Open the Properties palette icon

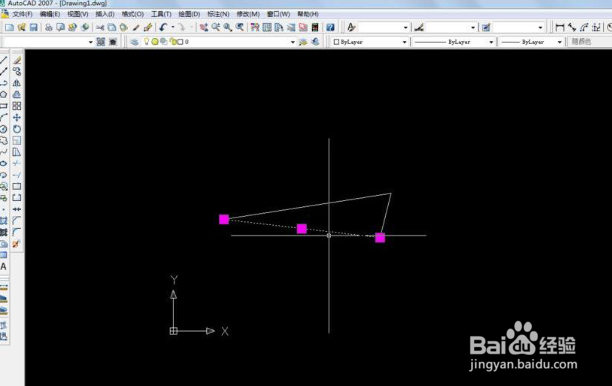(x=255, y=27)
